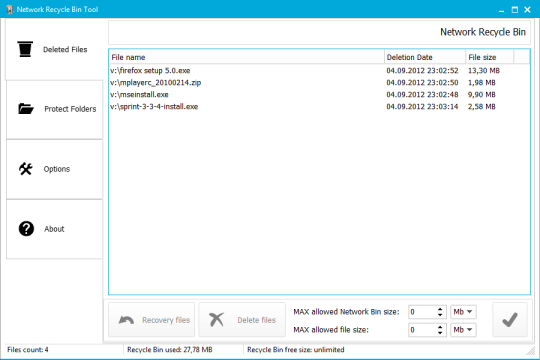Click the tools icon for Options
The height and width of the screenshot is (360, 540).
coord(26,169)
